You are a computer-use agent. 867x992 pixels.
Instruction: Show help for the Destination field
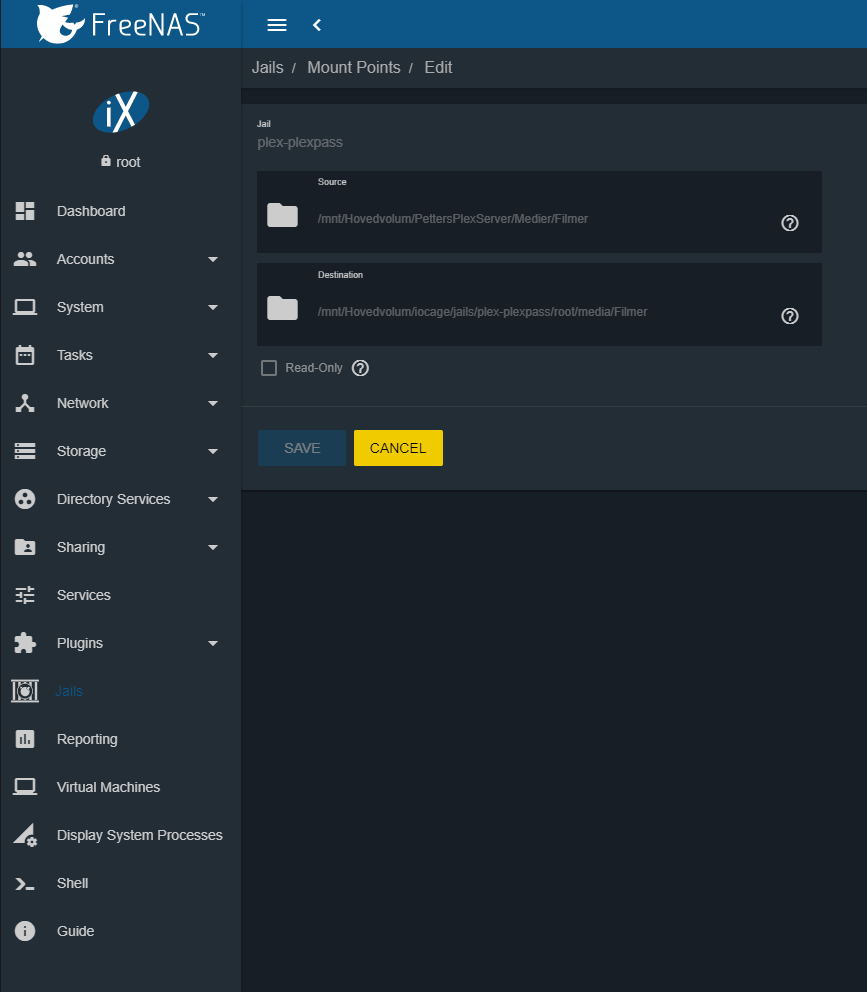pyautogui.click(x=790, y=316)
